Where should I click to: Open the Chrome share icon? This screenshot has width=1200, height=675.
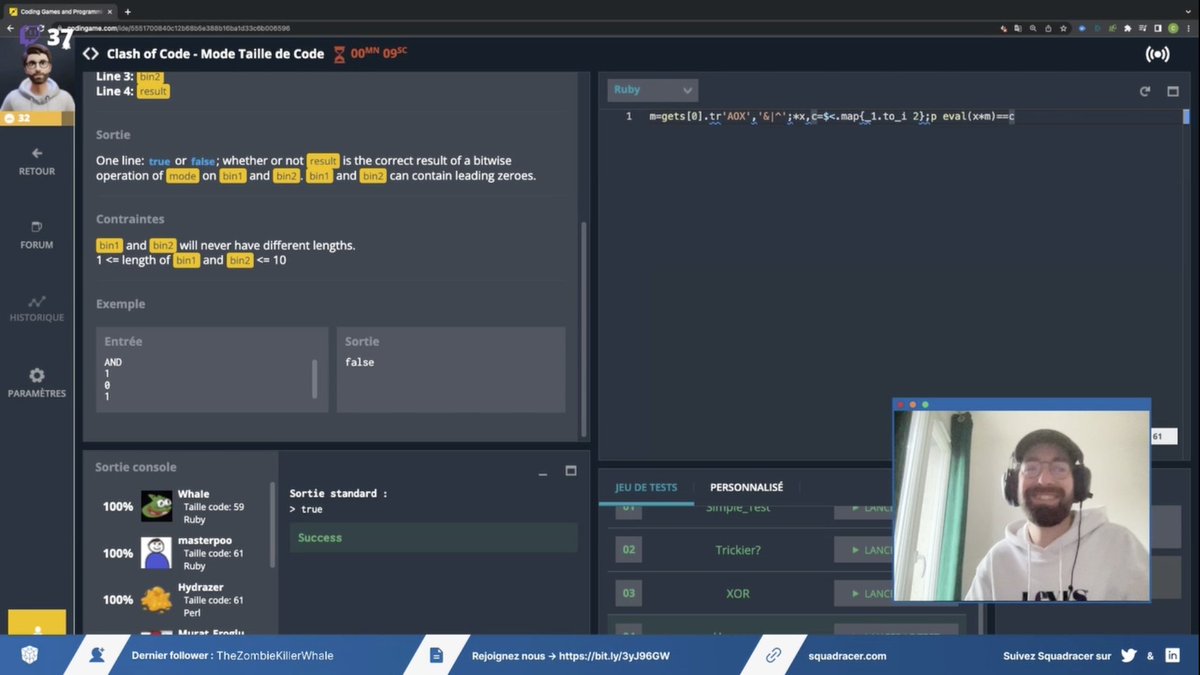1049,29
